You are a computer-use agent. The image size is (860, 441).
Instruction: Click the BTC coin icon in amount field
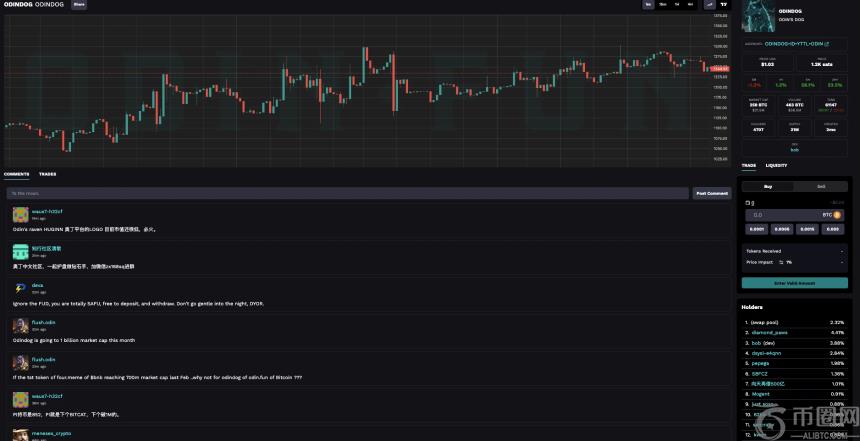coord(838,214)
